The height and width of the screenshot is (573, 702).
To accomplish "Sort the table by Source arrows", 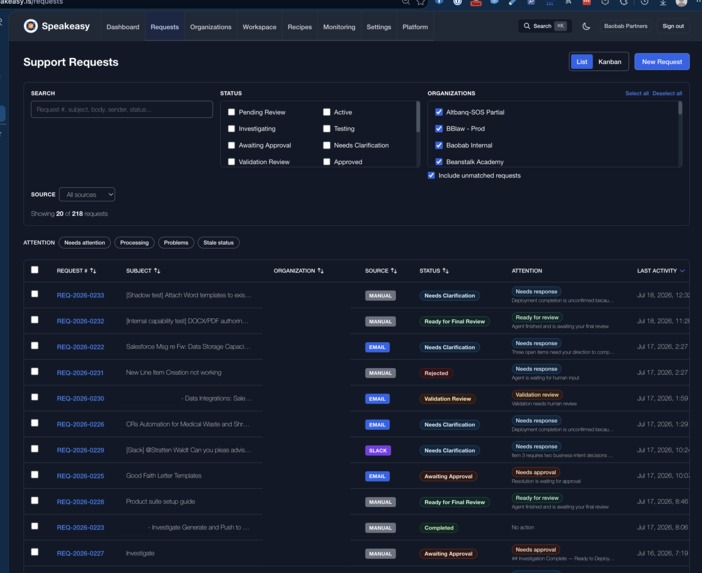I will (394, 271).
